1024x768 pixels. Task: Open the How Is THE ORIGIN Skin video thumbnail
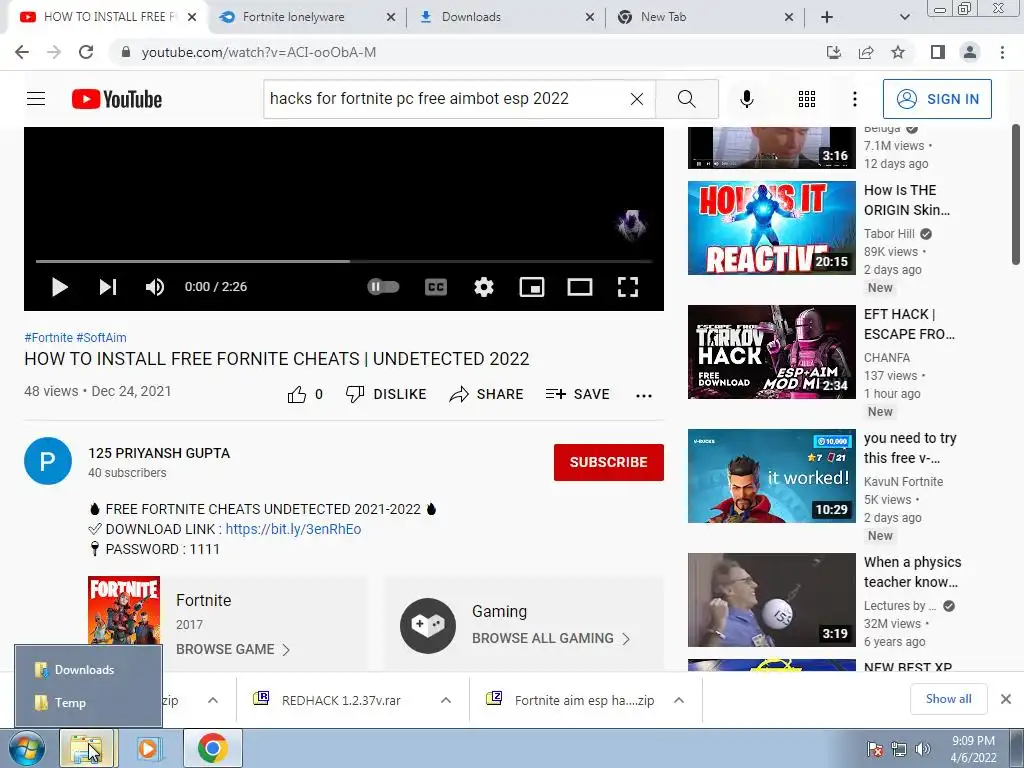[x=771, y=228]
